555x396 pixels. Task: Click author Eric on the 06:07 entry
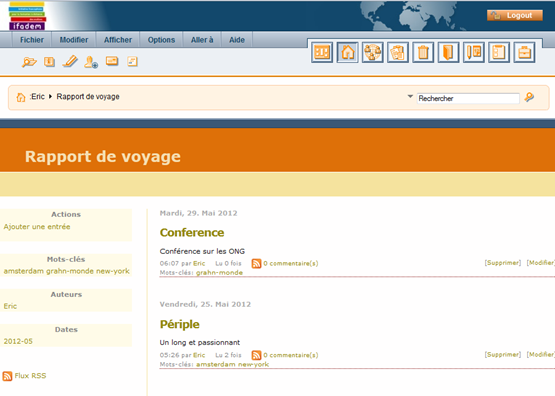[199, 263]
